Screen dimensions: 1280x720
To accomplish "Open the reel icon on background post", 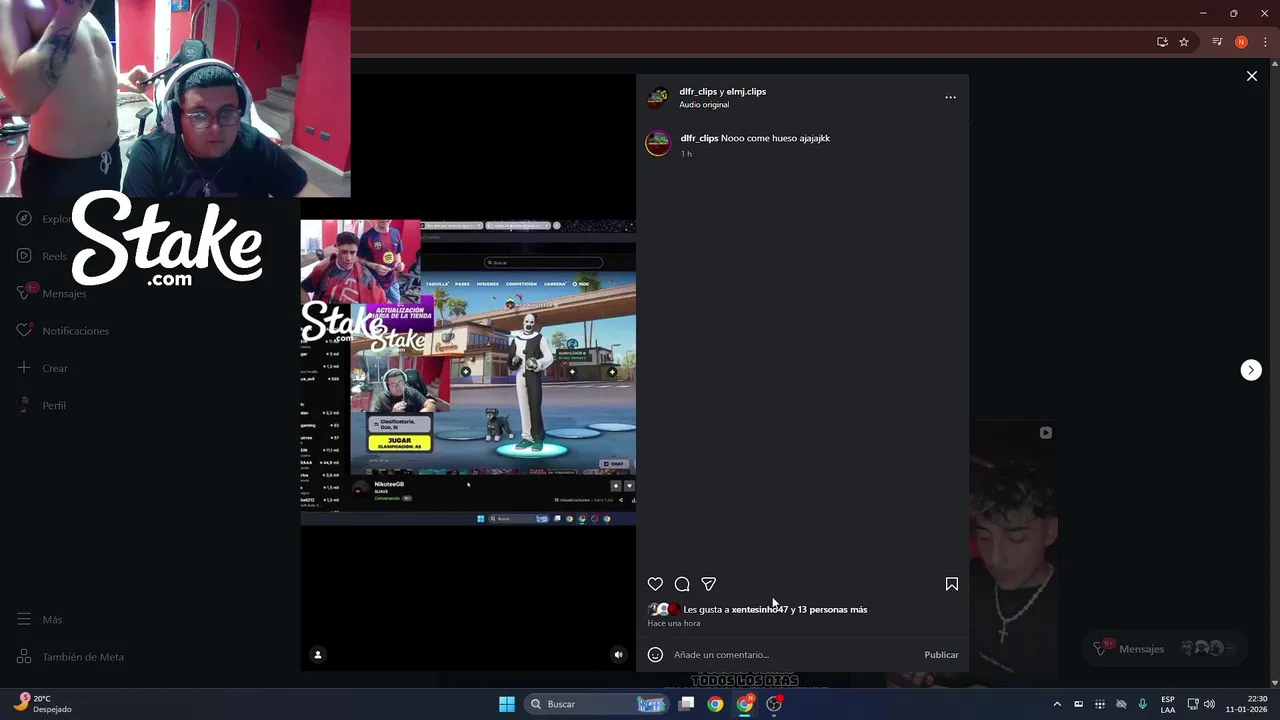I will 1045,433.
